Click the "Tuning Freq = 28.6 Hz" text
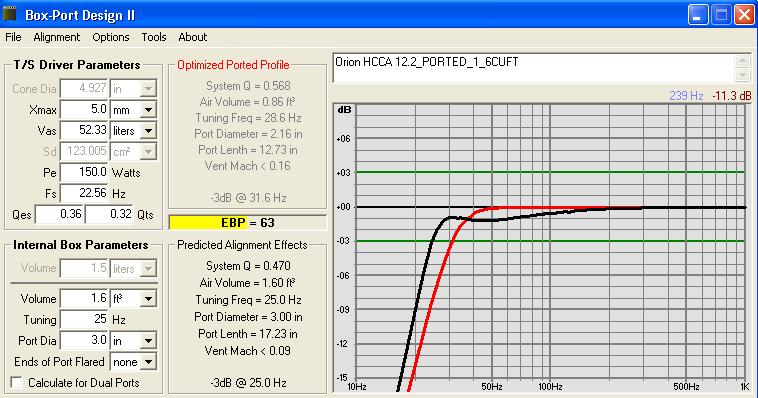758x398 pixels. 248,118
